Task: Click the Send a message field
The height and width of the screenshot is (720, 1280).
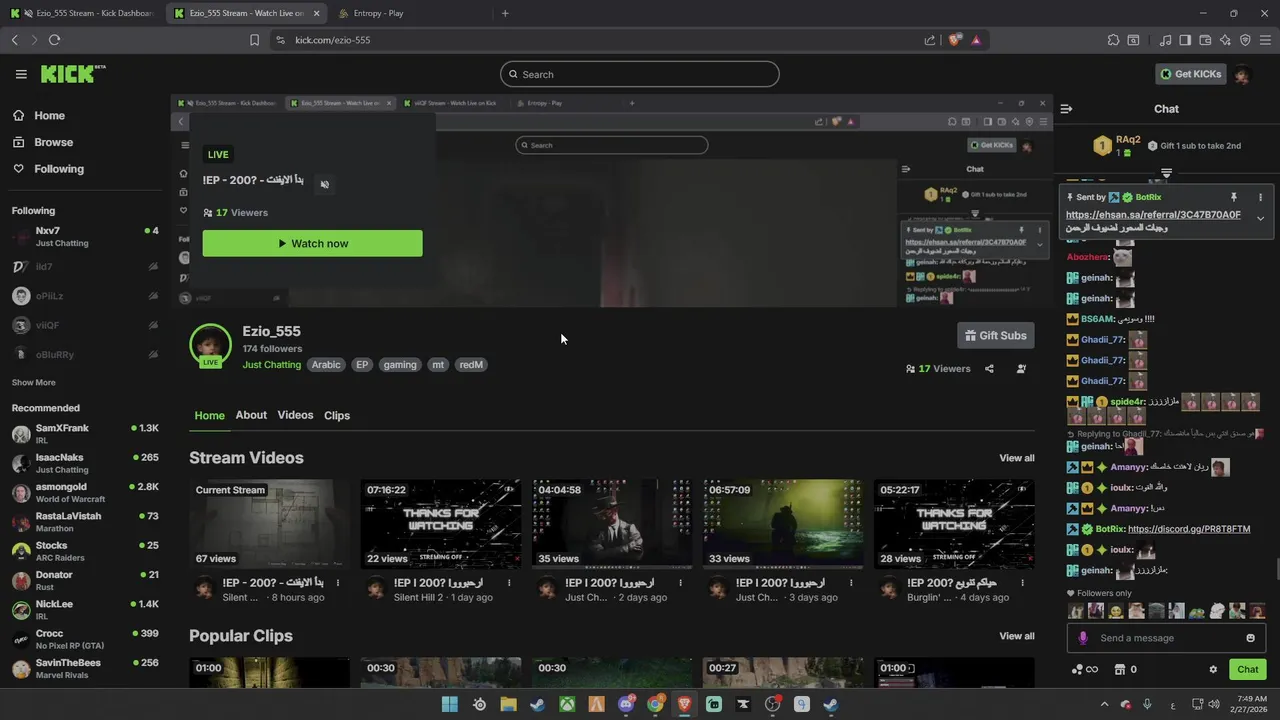Action: pos(1165,638)
